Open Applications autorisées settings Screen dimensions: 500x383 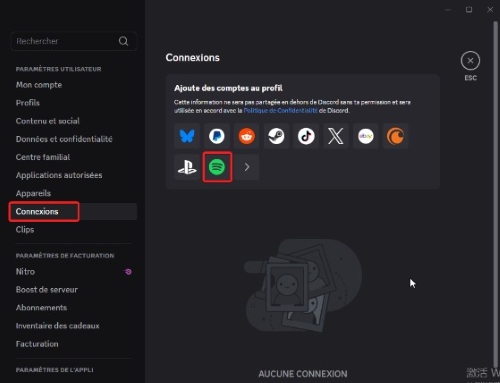tap(59, 175)
